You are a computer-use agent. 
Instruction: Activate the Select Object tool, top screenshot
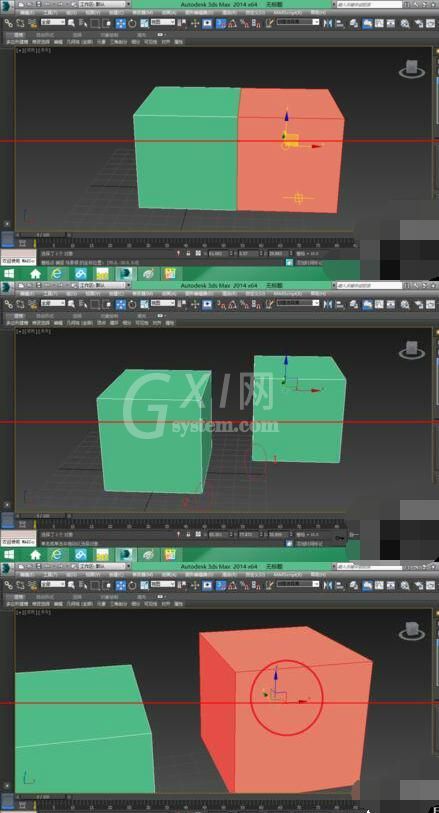coord(71,23)
